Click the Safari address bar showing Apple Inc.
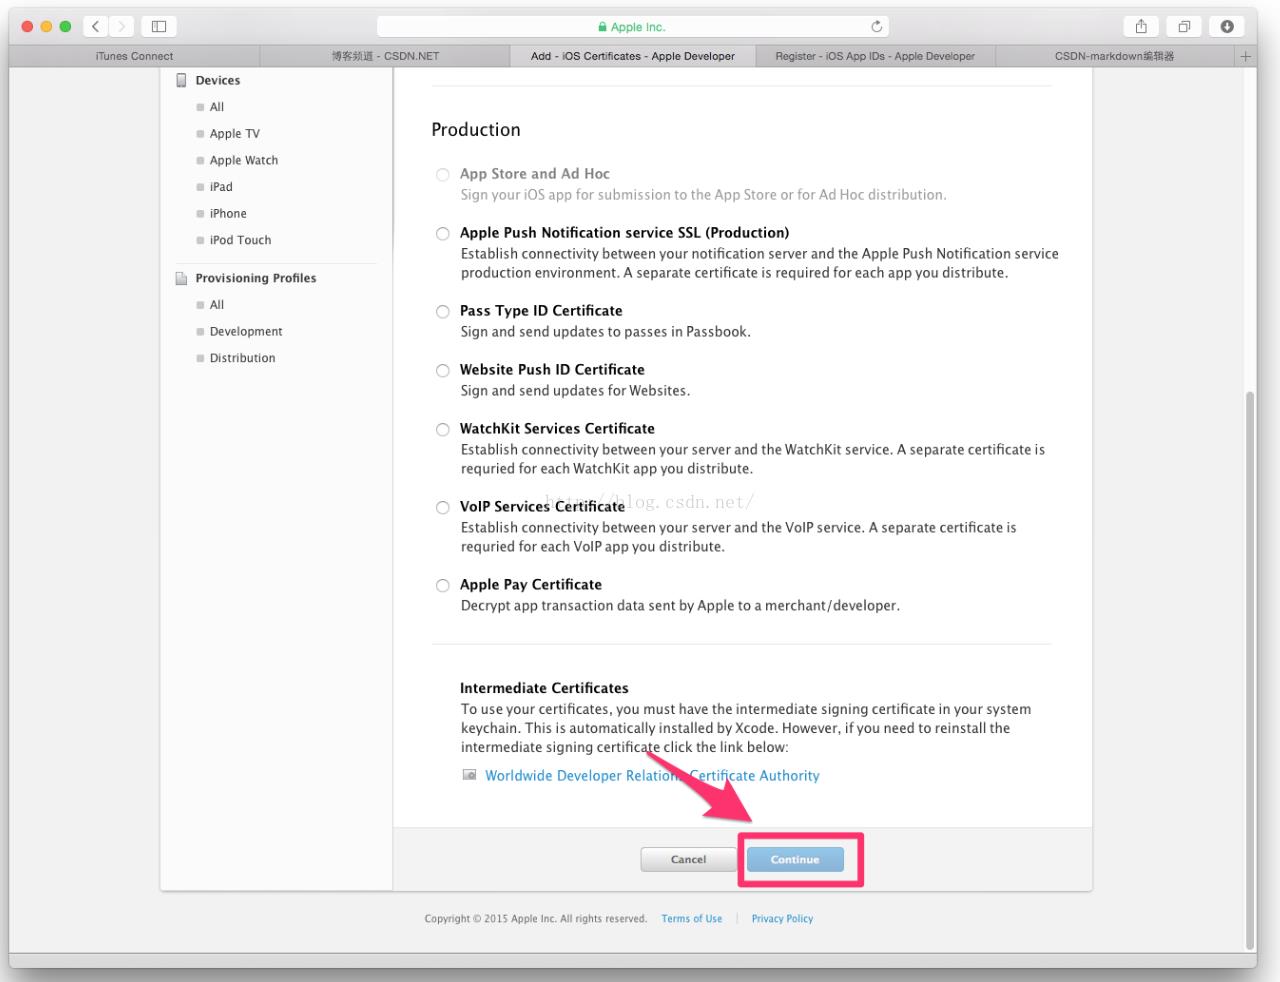 (632, 27)
